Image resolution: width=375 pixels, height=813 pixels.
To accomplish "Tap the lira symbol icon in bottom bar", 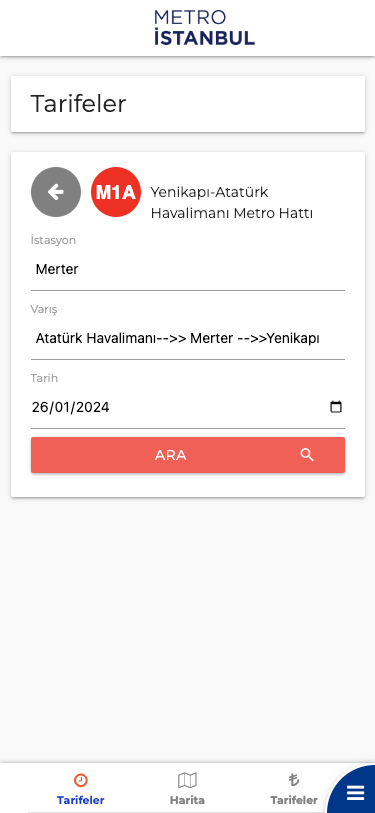I will pos(294,780).
